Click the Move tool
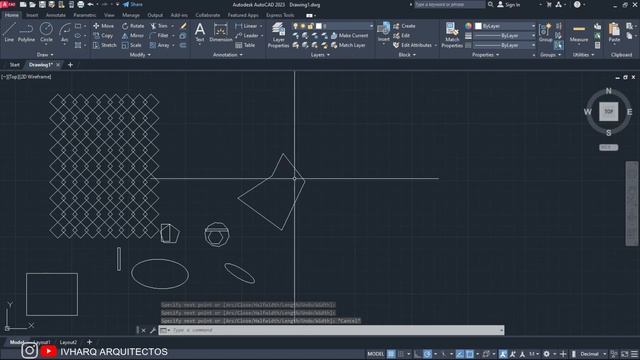Viewport: 640px width, 360px height. coord(104,26)
